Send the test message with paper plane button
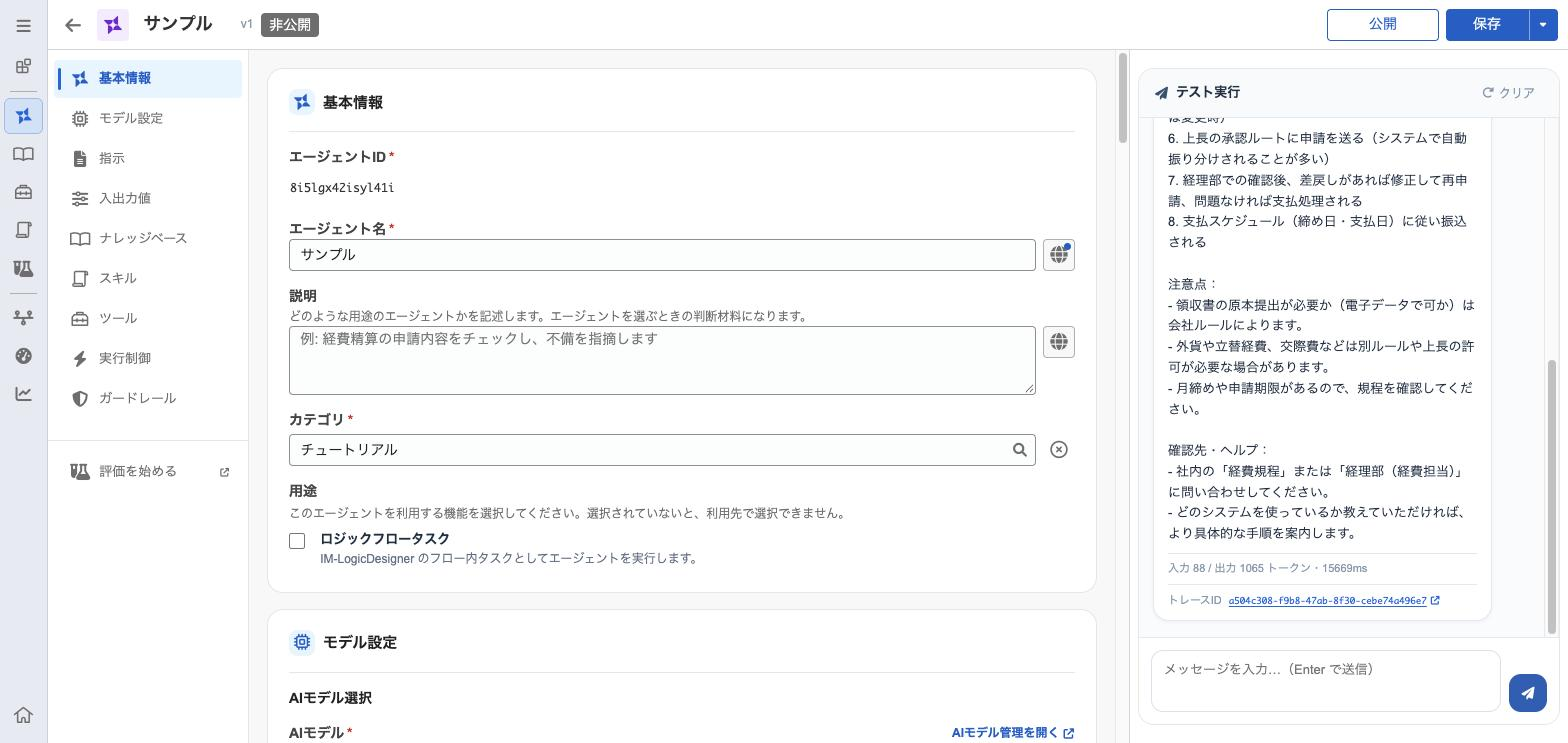 (x=1528, y=693)
